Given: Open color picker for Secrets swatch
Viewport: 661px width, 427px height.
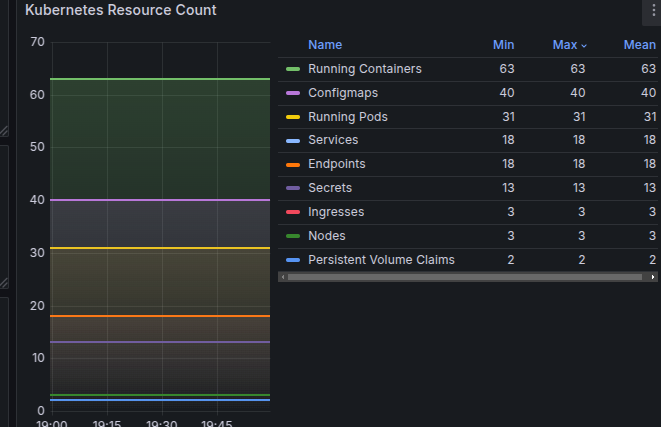Looking at the screenshot, I should coord(293,188).
